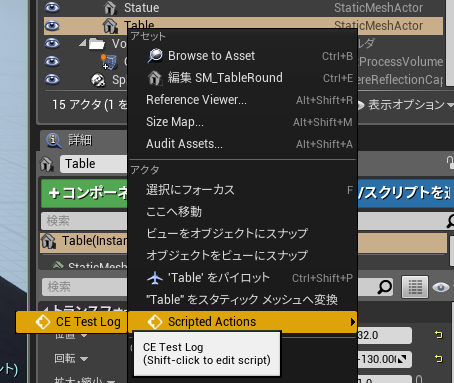Screen dimensions: 454x383
Task: Open Size Map... menu entry
Action: [x=243, y=122]
